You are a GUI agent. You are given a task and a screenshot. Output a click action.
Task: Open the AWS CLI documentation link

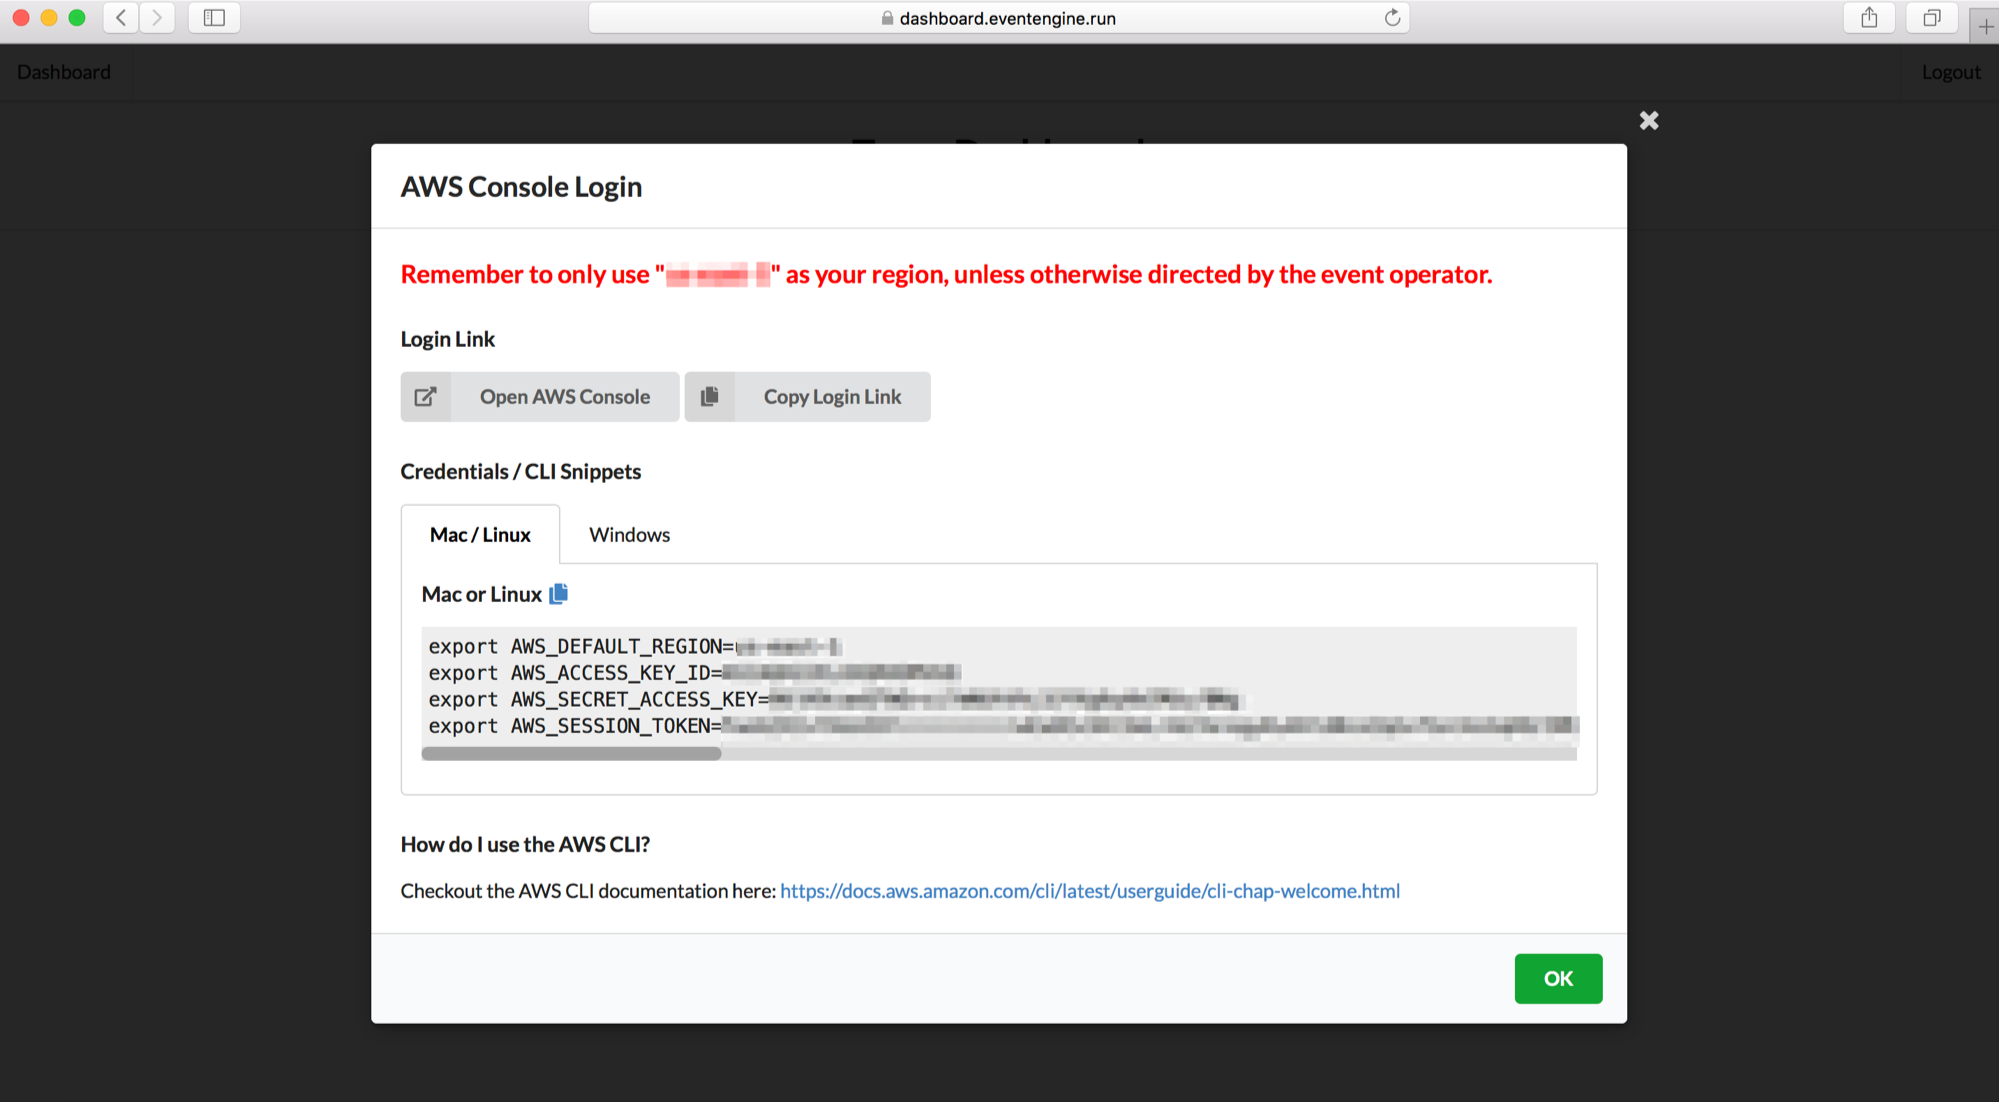[1090, 891]
